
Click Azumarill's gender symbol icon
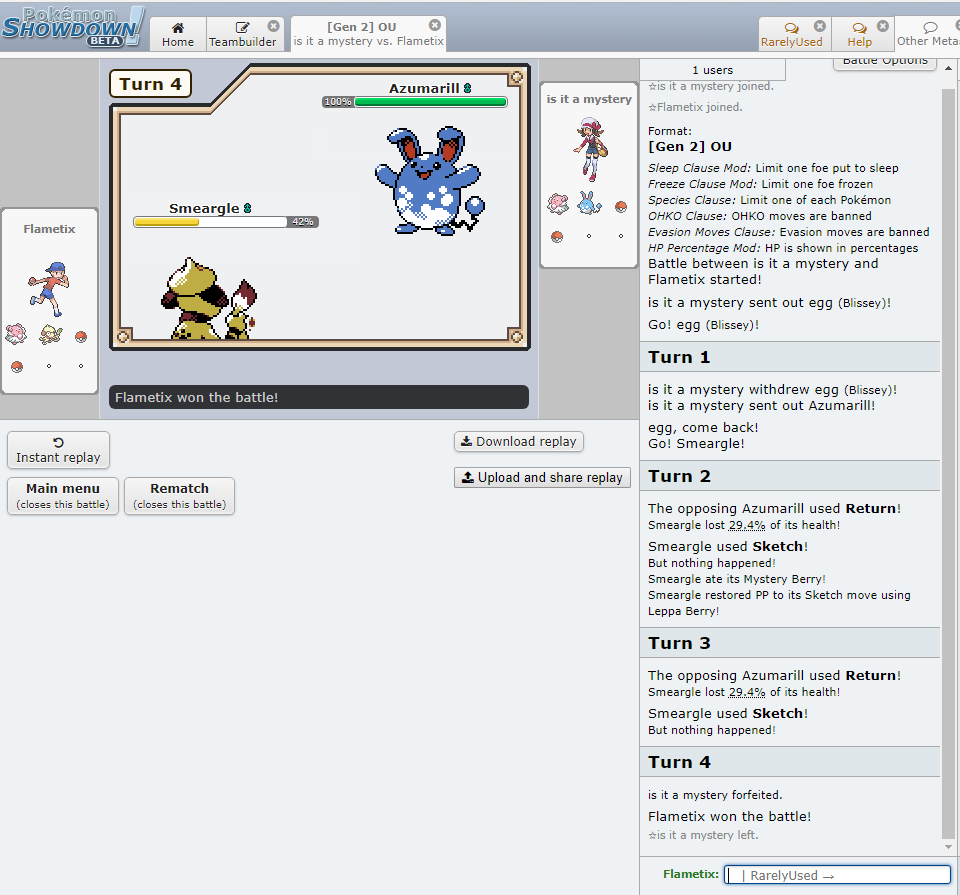pos(468,88)
